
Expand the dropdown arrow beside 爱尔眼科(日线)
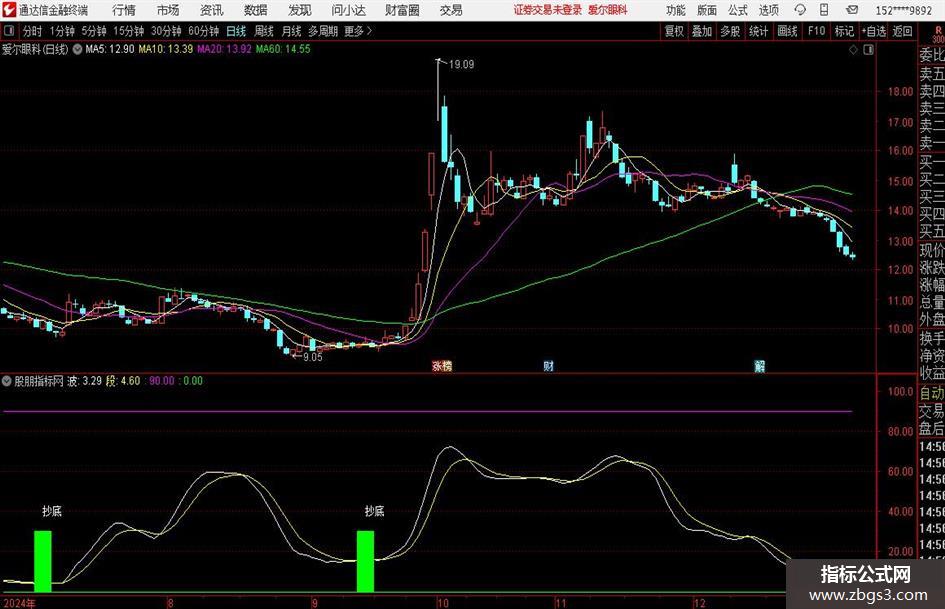pos(77,49)
